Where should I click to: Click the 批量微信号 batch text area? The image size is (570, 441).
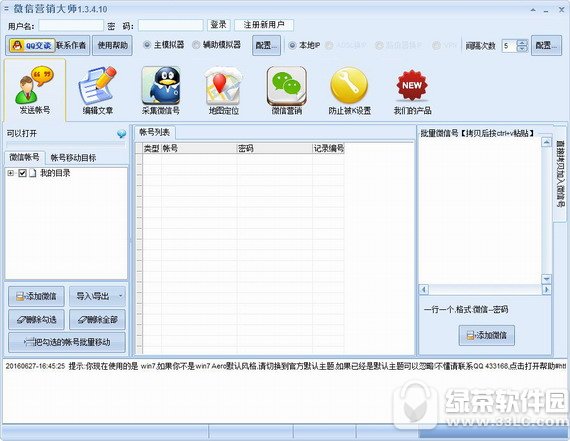coord(480,211)
